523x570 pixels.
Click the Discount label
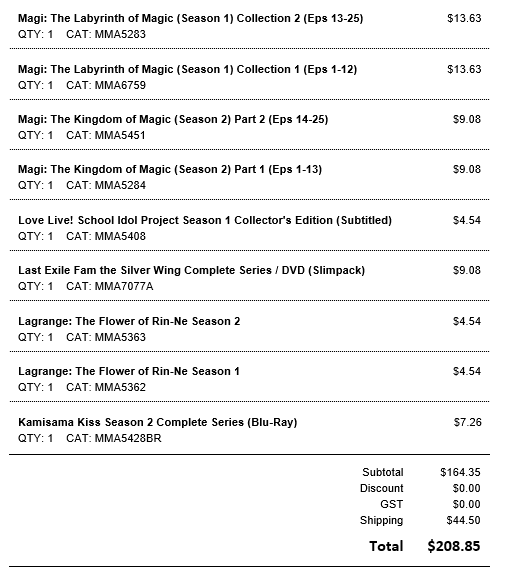pyautogui.click(x=382, y=489)
